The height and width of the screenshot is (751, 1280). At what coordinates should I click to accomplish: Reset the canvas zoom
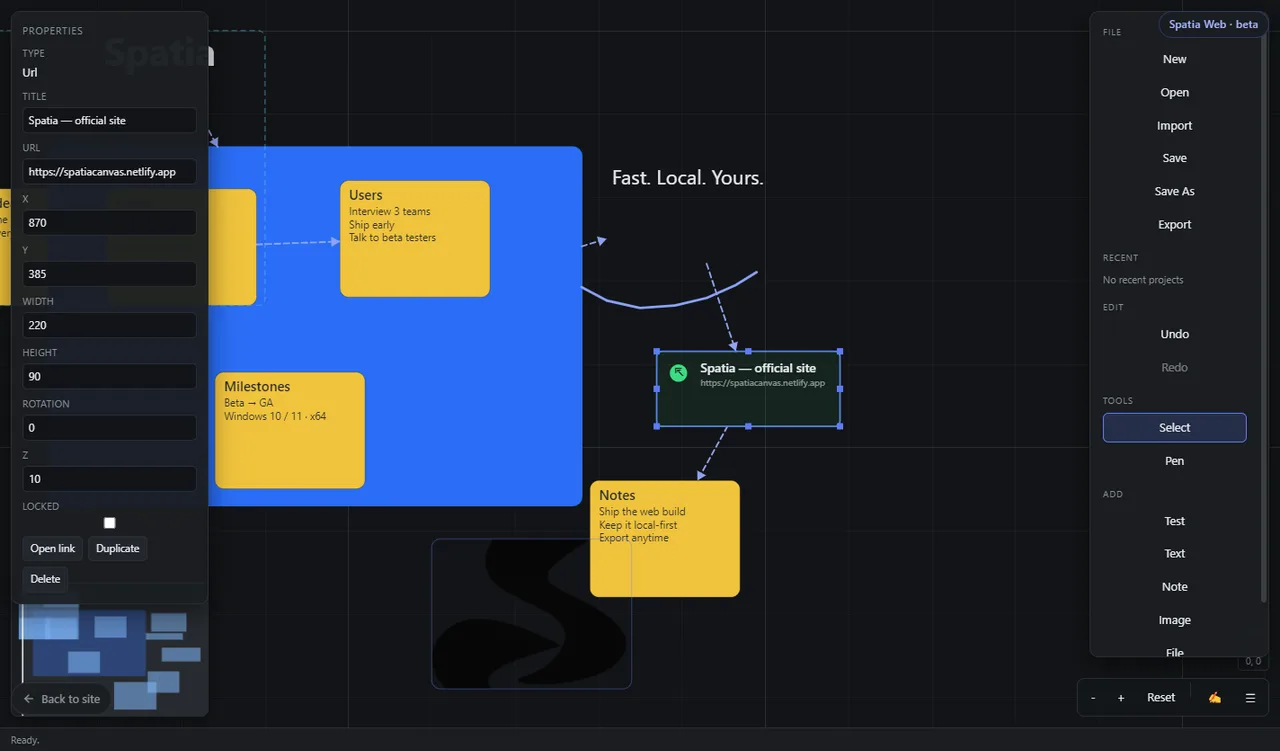[x=1161, y=698]
